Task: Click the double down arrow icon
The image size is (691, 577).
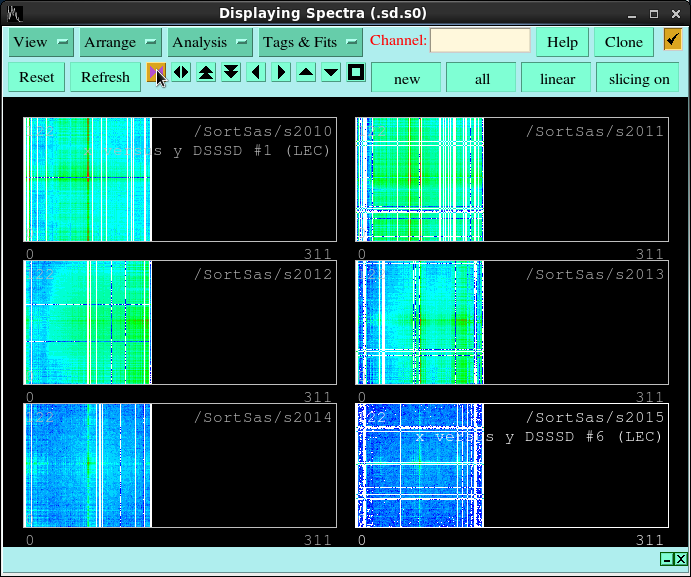Action: tap(231, 73)
